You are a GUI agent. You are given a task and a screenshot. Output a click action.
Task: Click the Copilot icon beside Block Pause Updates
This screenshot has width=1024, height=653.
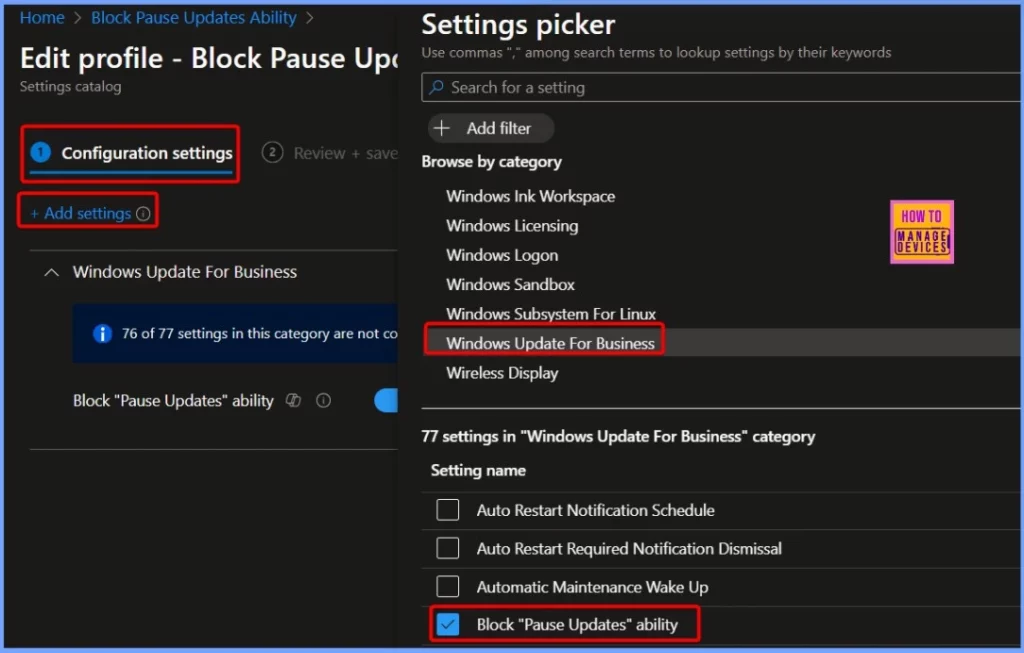293,400
